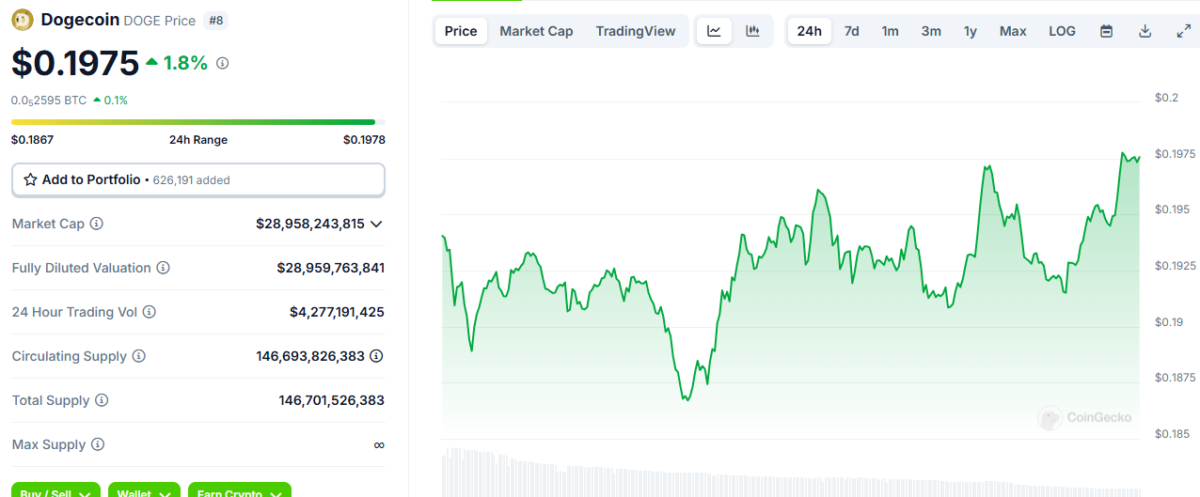Expand chart to fullscreen

click(x=1183, y=31)
